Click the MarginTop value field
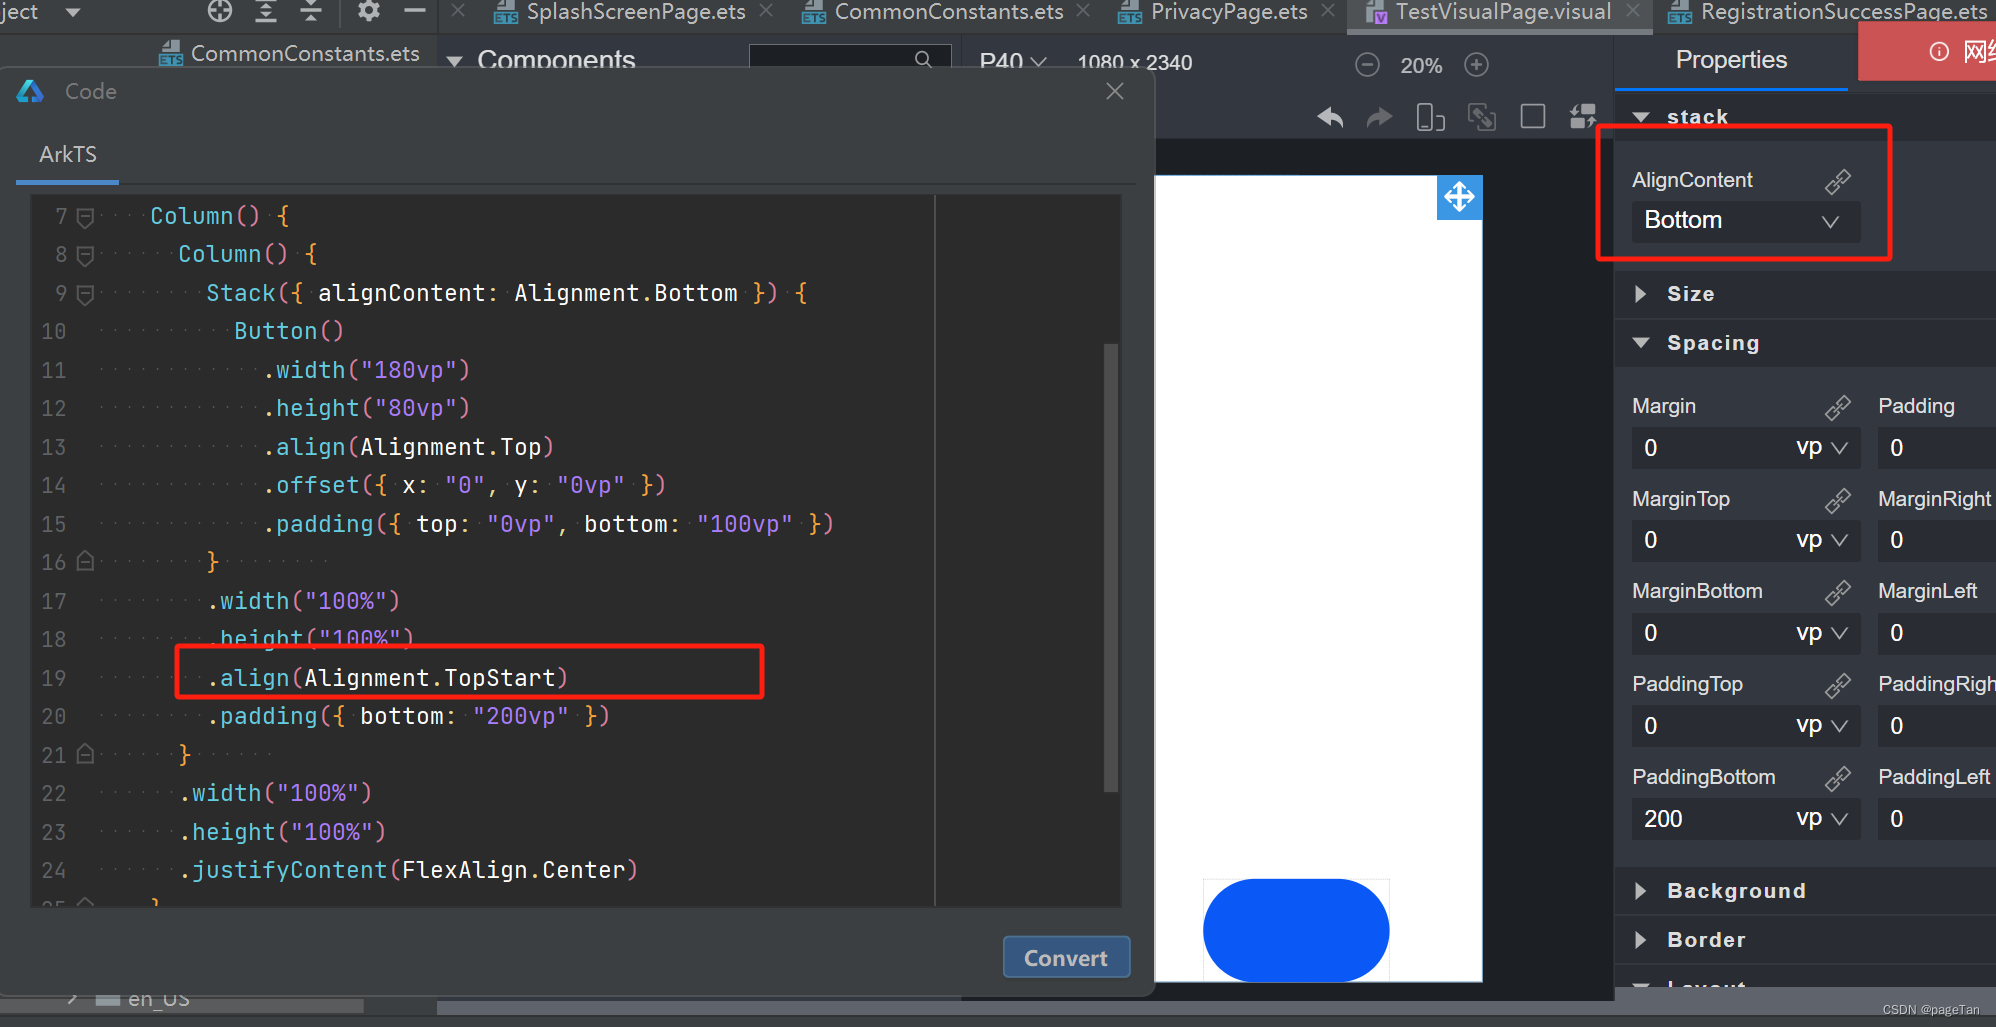Screen dimensions: 1996x1027 [1711, 540]
